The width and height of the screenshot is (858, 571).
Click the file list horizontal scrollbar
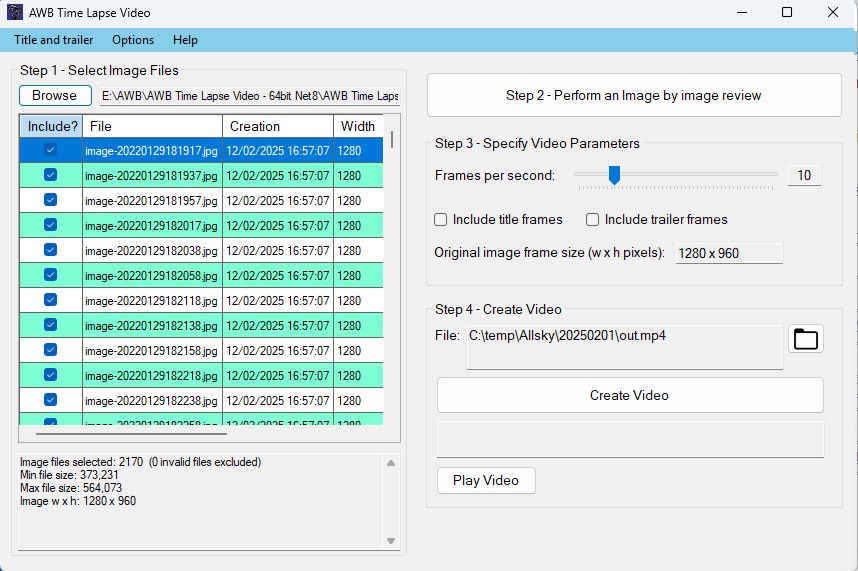[131, 434]
